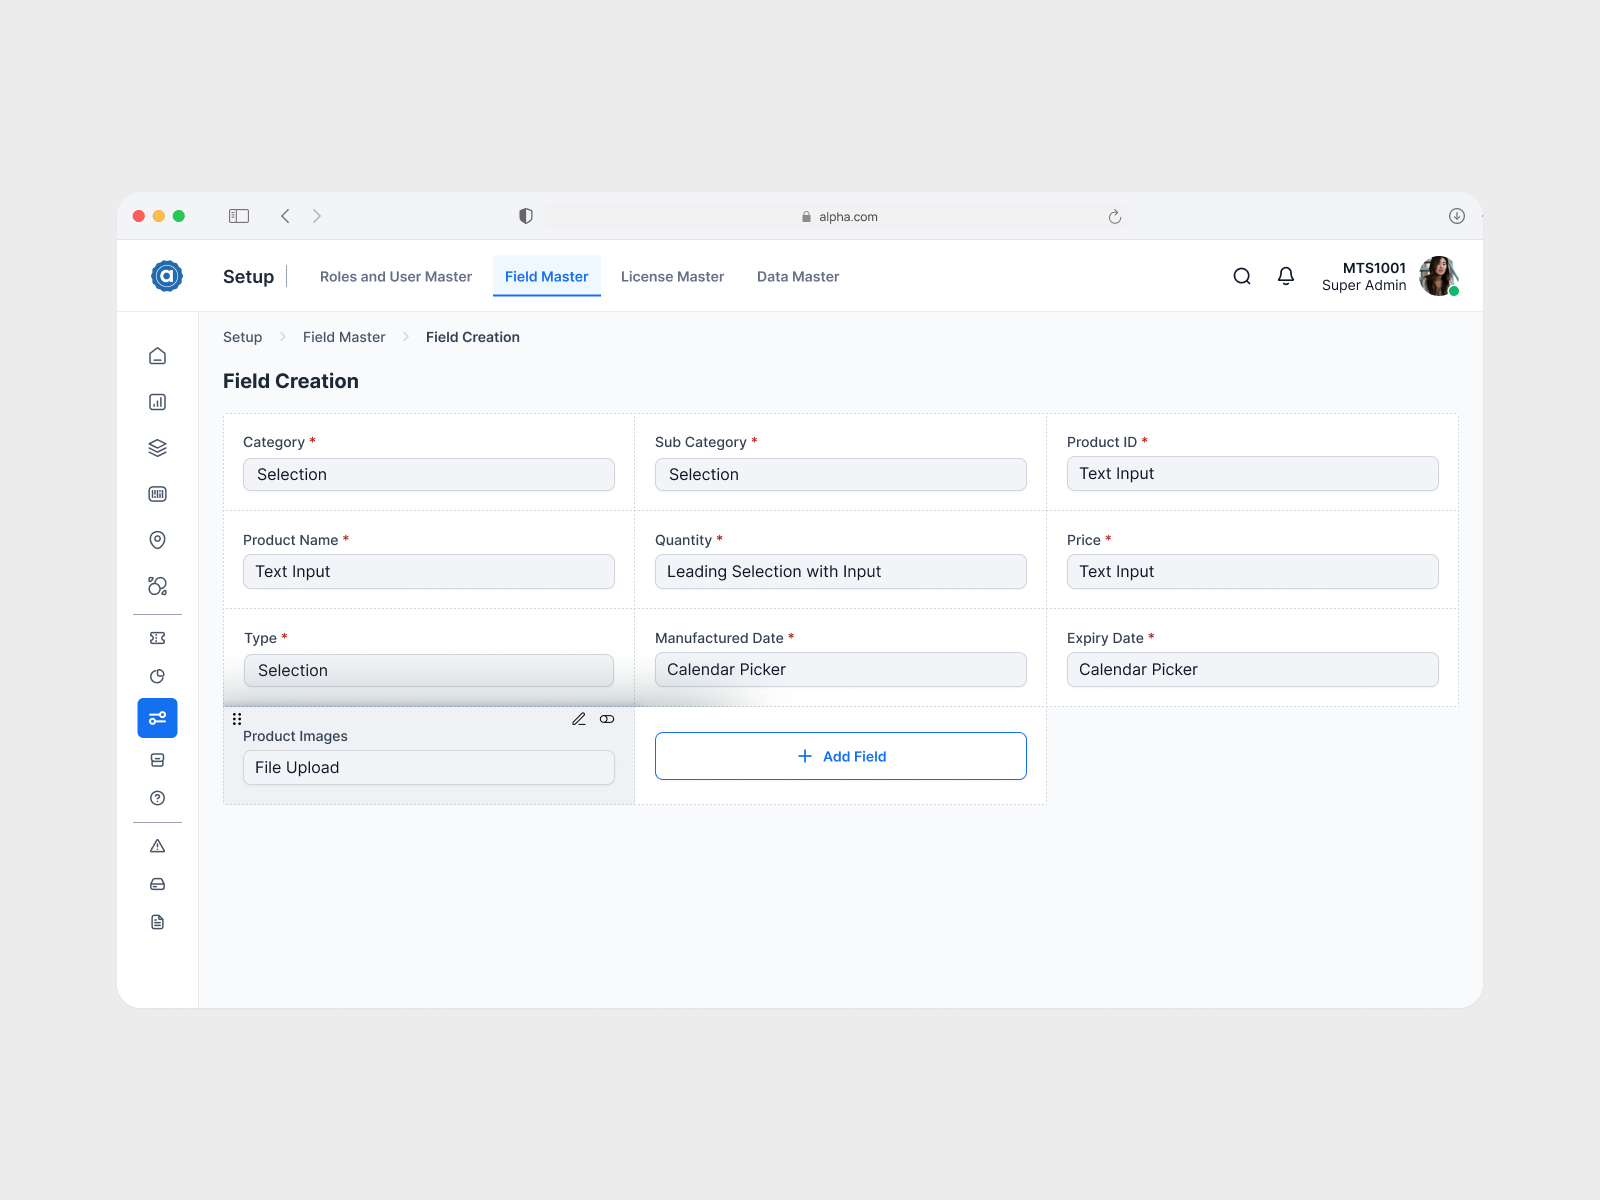Click the warning triangle sidebar icon
This screenshot has height=1200, width=1600.
pyautogui.click(x=157, y=845)
